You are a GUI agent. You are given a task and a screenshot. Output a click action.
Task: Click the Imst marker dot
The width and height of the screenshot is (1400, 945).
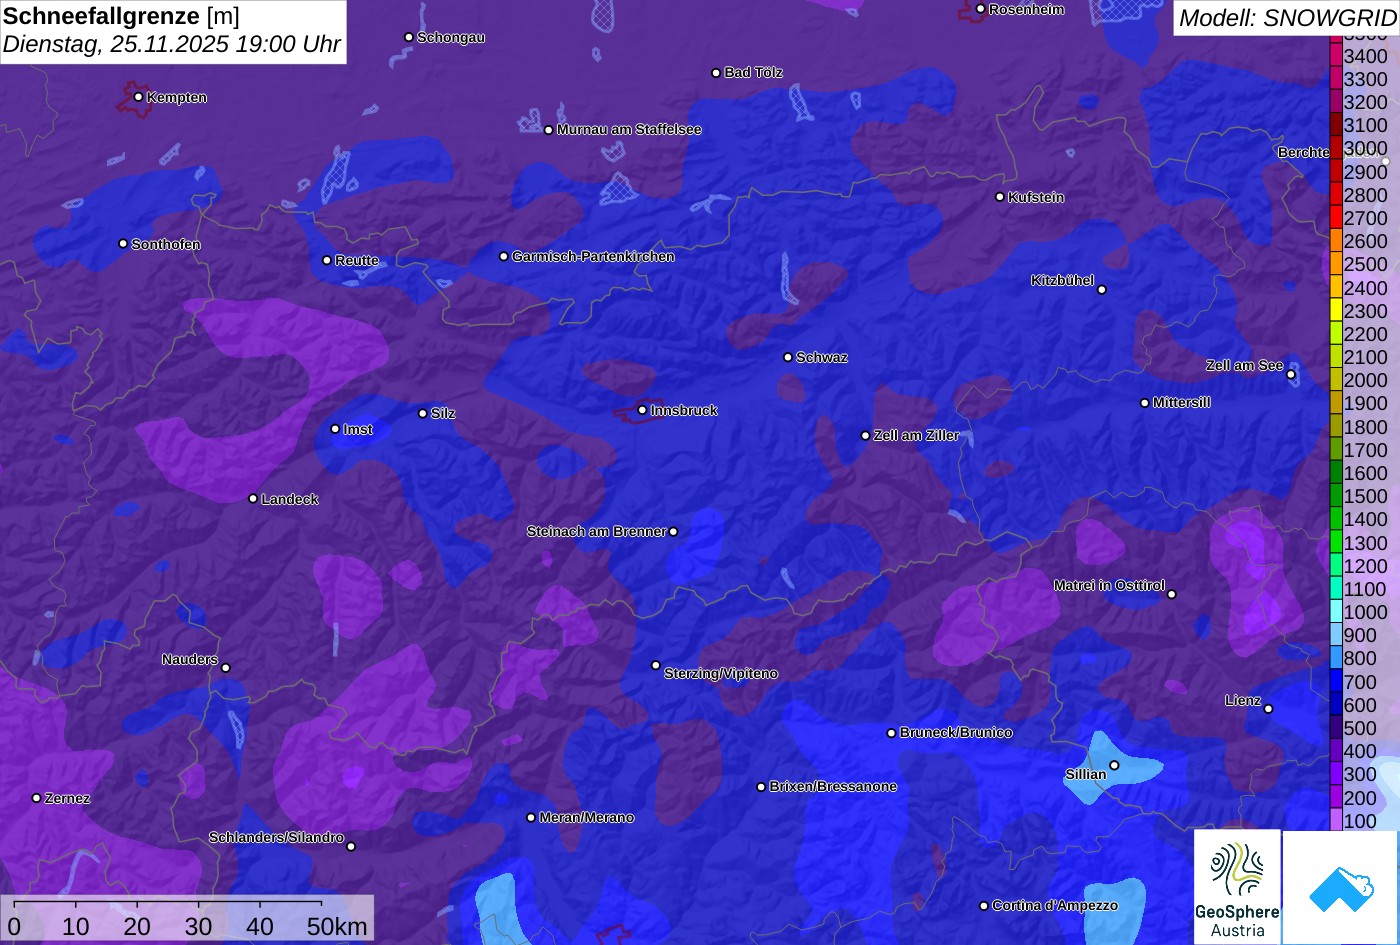click(335, 429)
